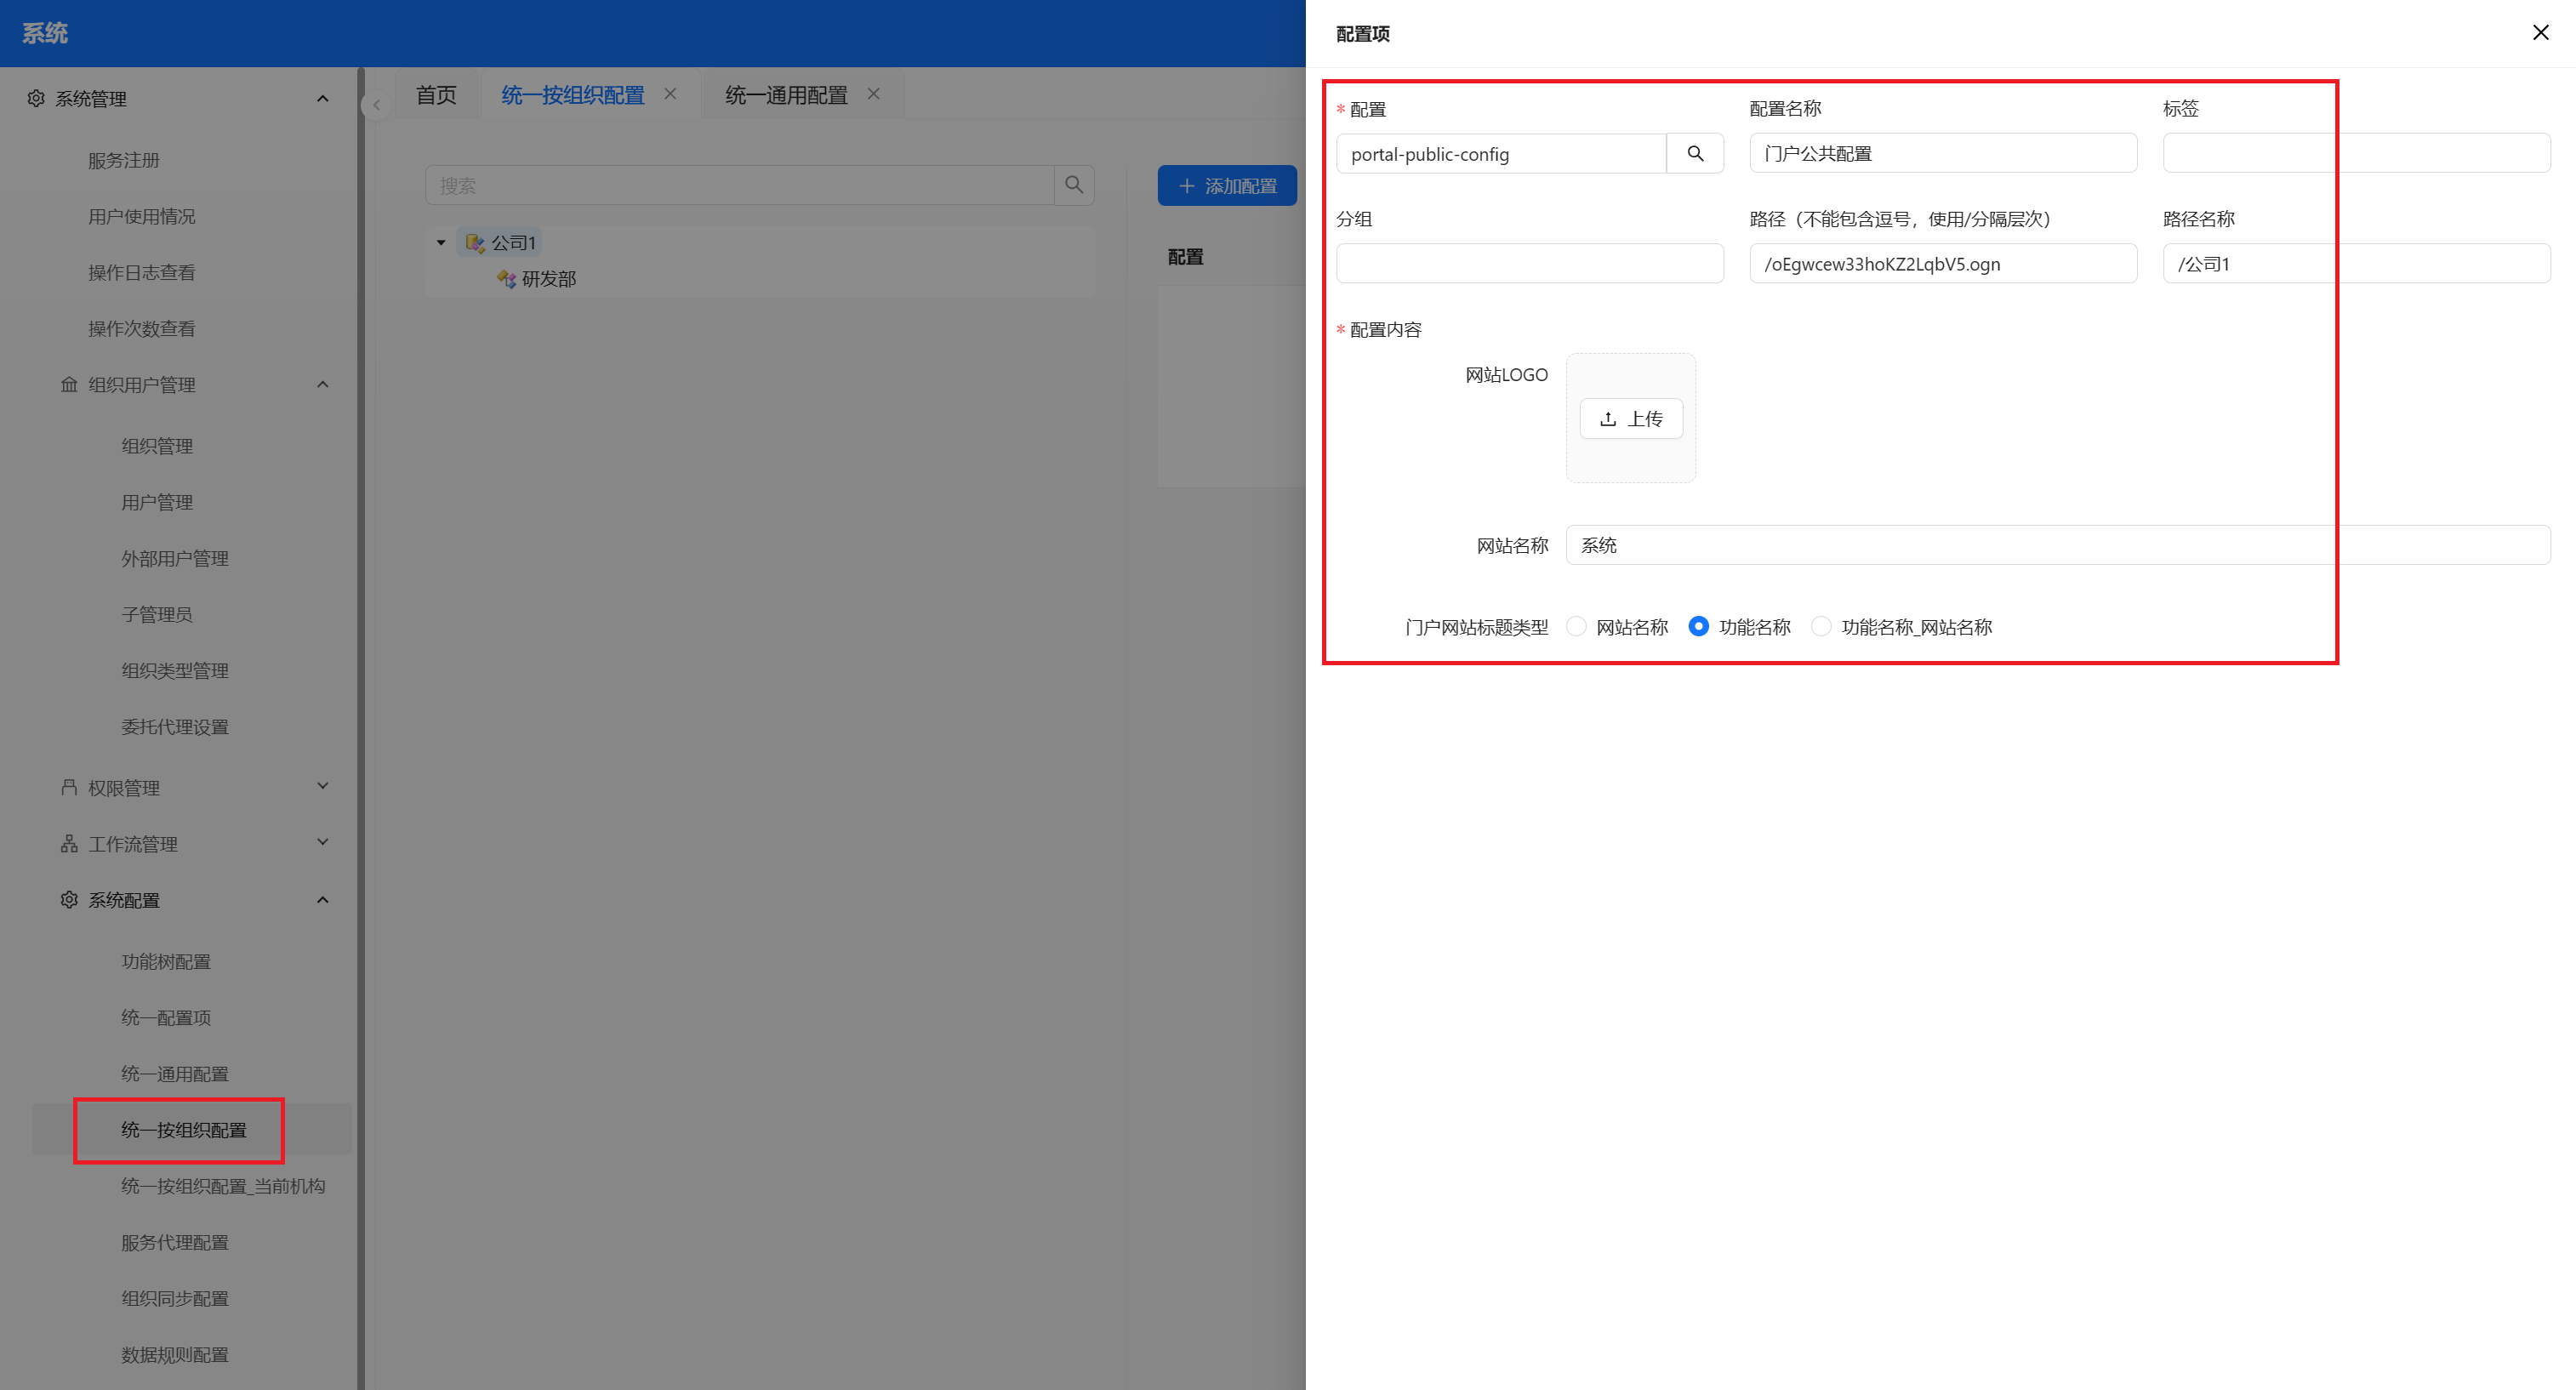Image resolution: width=2576 pixels, height=1390 pixels.
Task: Click the 研发部 department icon in tree
Action: coord(507,279)
